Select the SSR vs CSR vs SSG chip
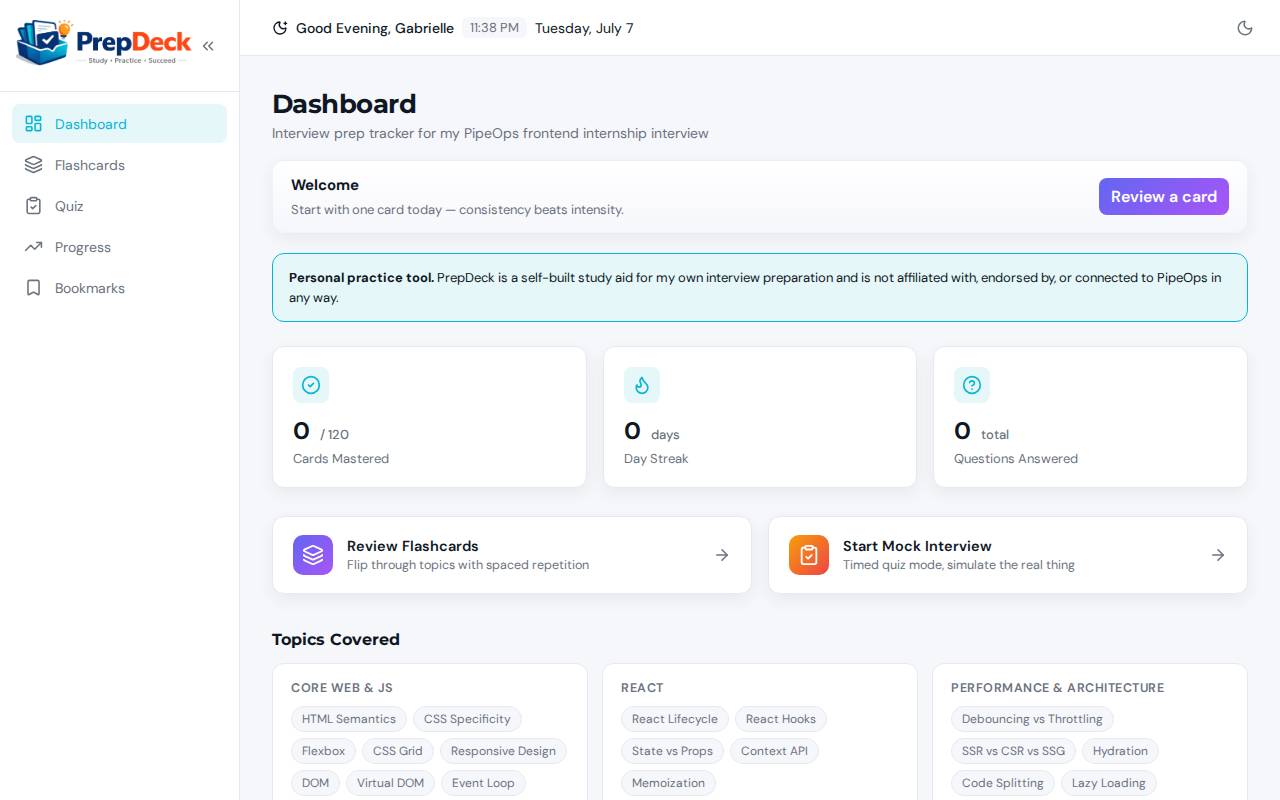This screenshot has width=1280, height=800. point(1013,751)
